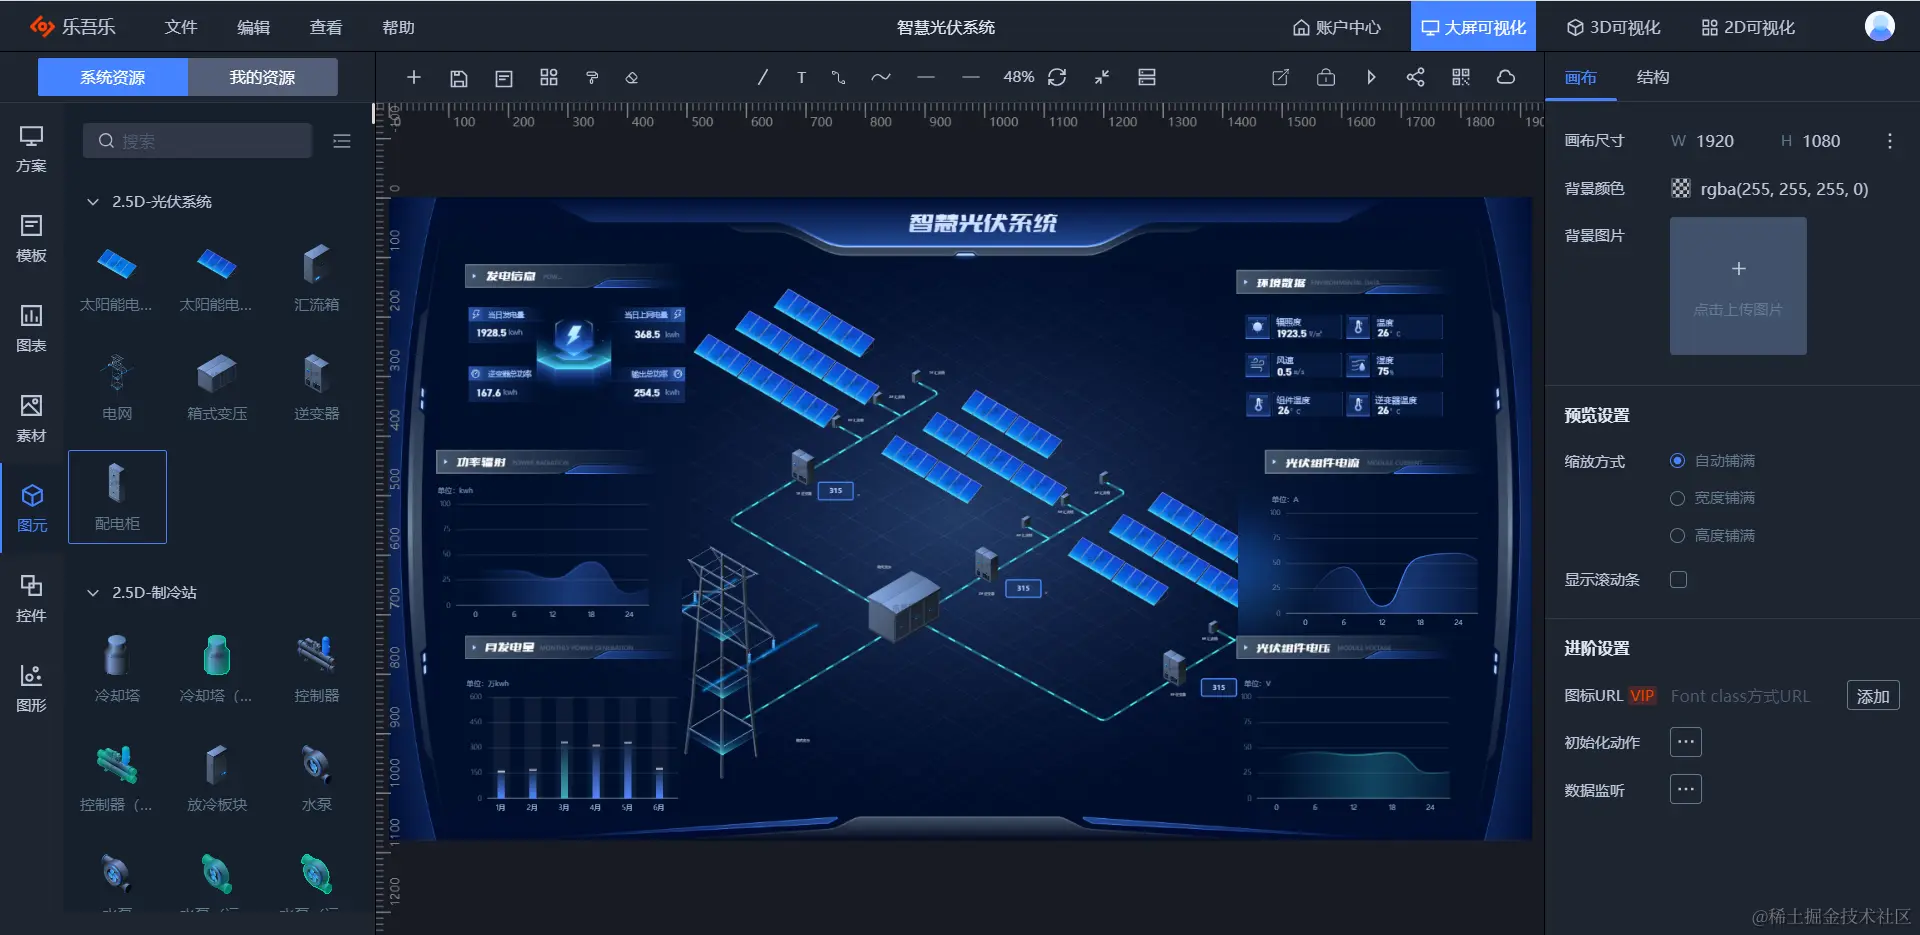This screenshot has width=1920, height=935.
Task: Open the 方案 sidebar section
Action: click(x=32, y=149)
